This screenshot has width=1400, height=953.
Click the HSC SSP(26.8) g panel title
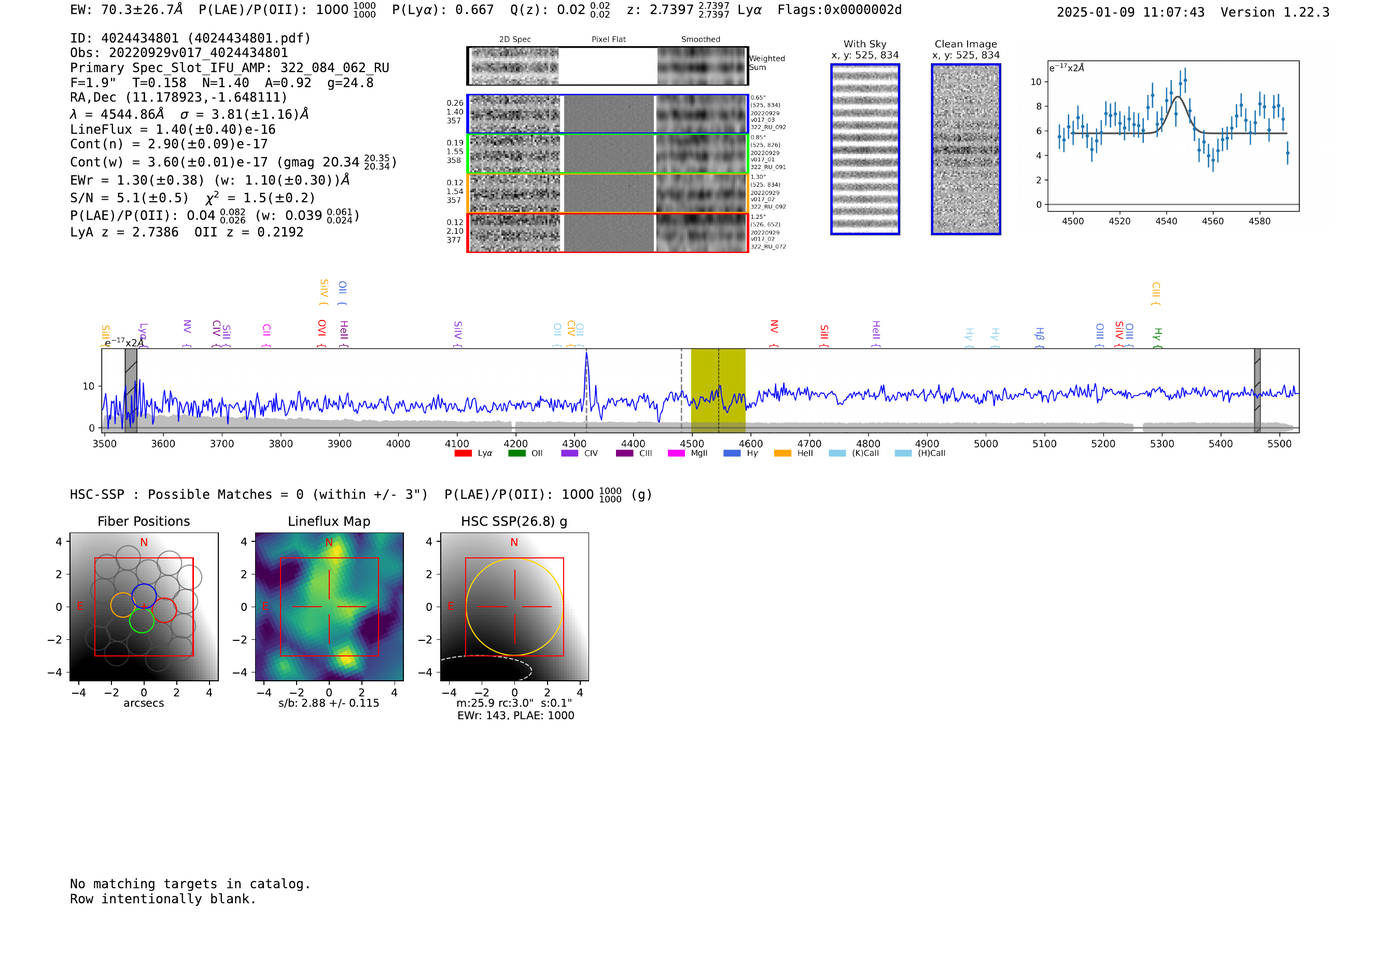[x=514, y=521]
